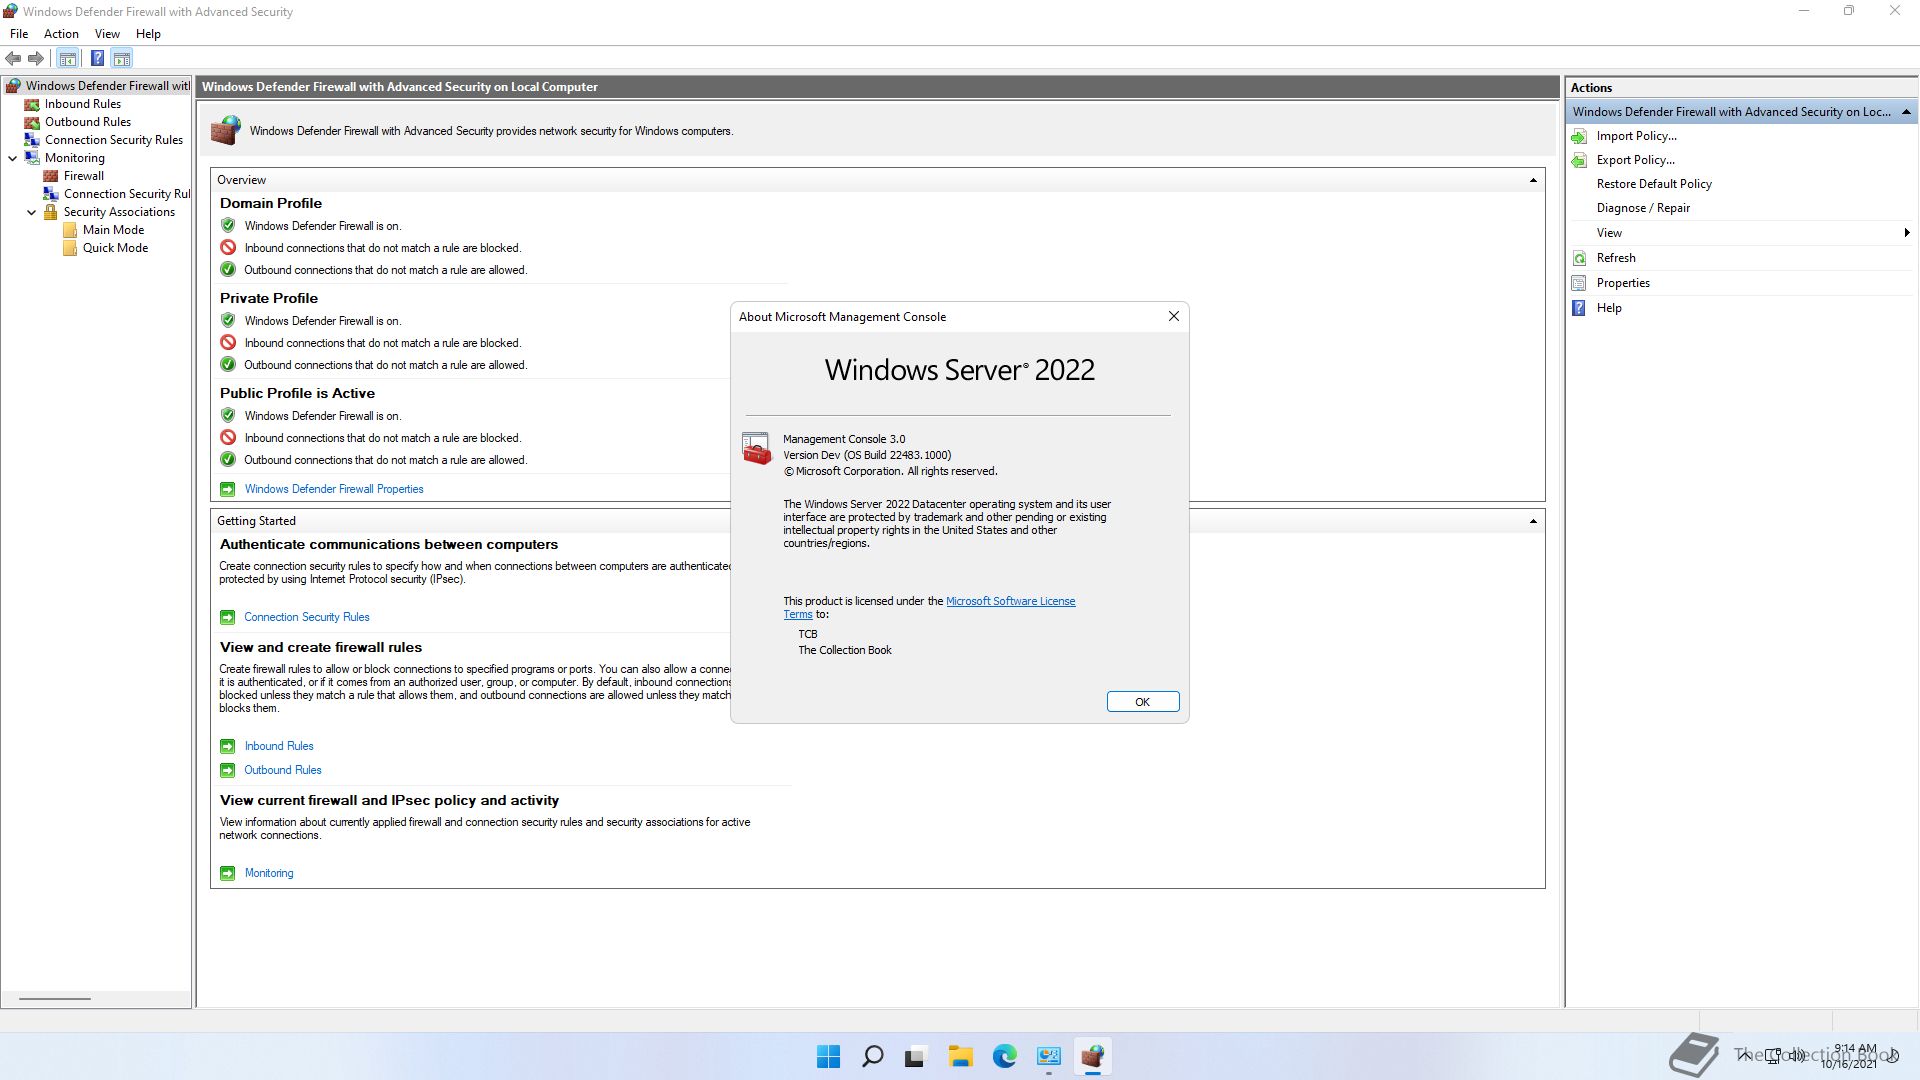Click Import Policy icon in Actions pane
Screen dimensions: 1920x1080
[x=1579, y=136]
